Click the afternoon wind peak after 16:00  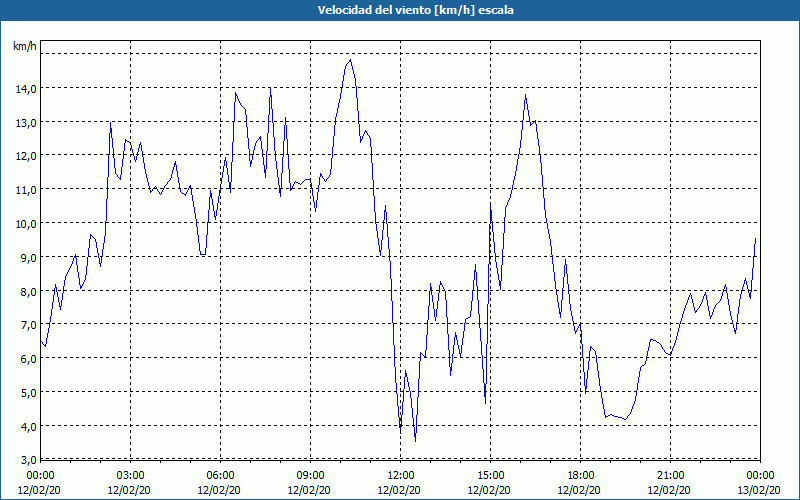526,95
